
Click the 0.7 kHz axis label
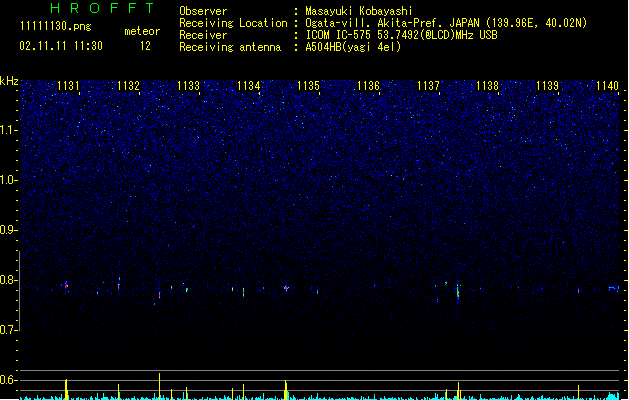pos(9,330)
